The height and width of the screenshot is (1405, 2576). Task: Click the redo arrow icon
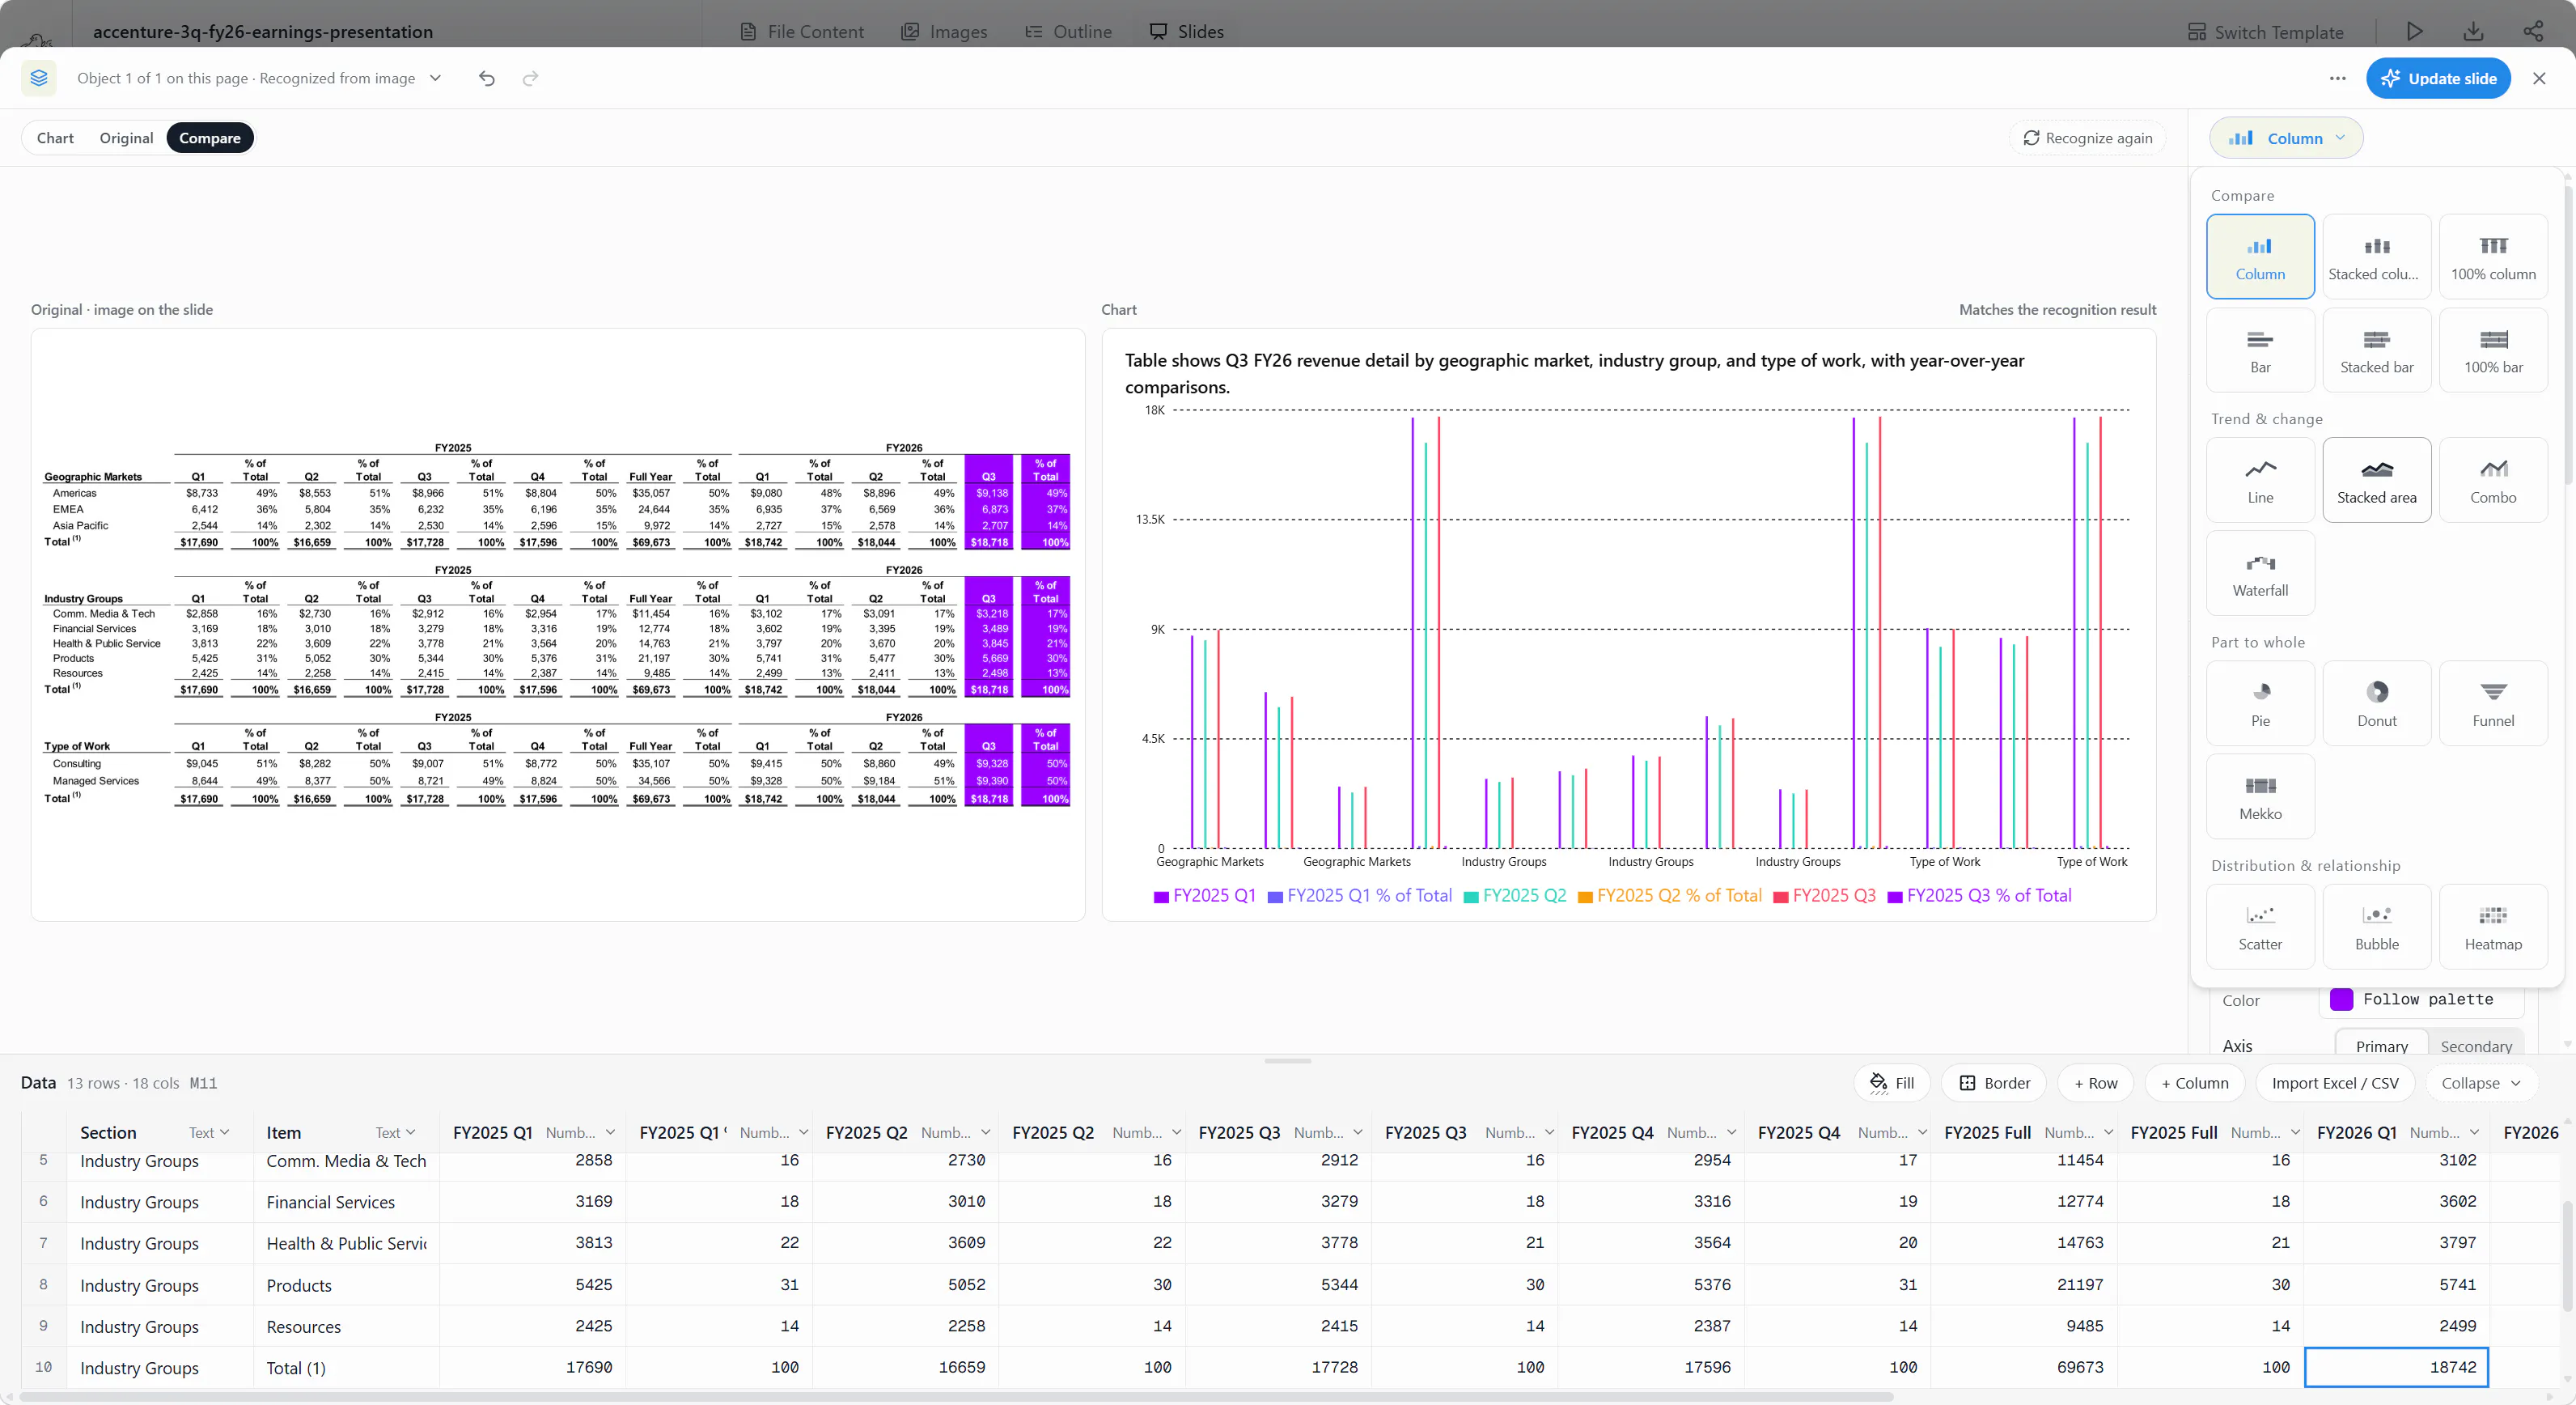pyautogui.click(x=530, y=78)
